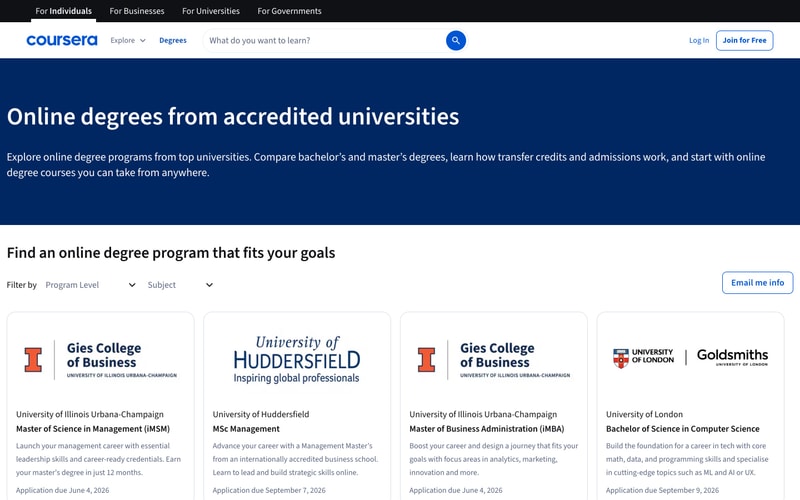The image size is (800, 500).
Task: Open the Coursera logo home link
Action: (x=62, y=40)
